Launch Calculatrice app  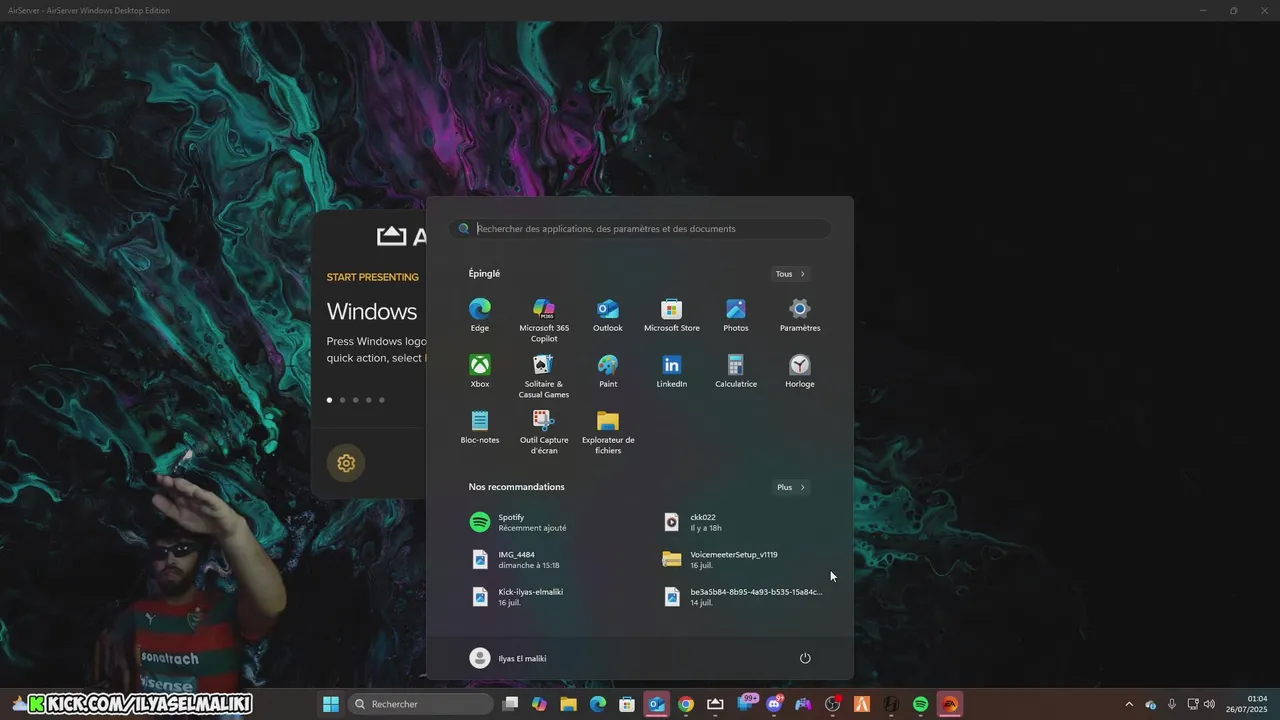pyautogui.click(x=736, y=371)
